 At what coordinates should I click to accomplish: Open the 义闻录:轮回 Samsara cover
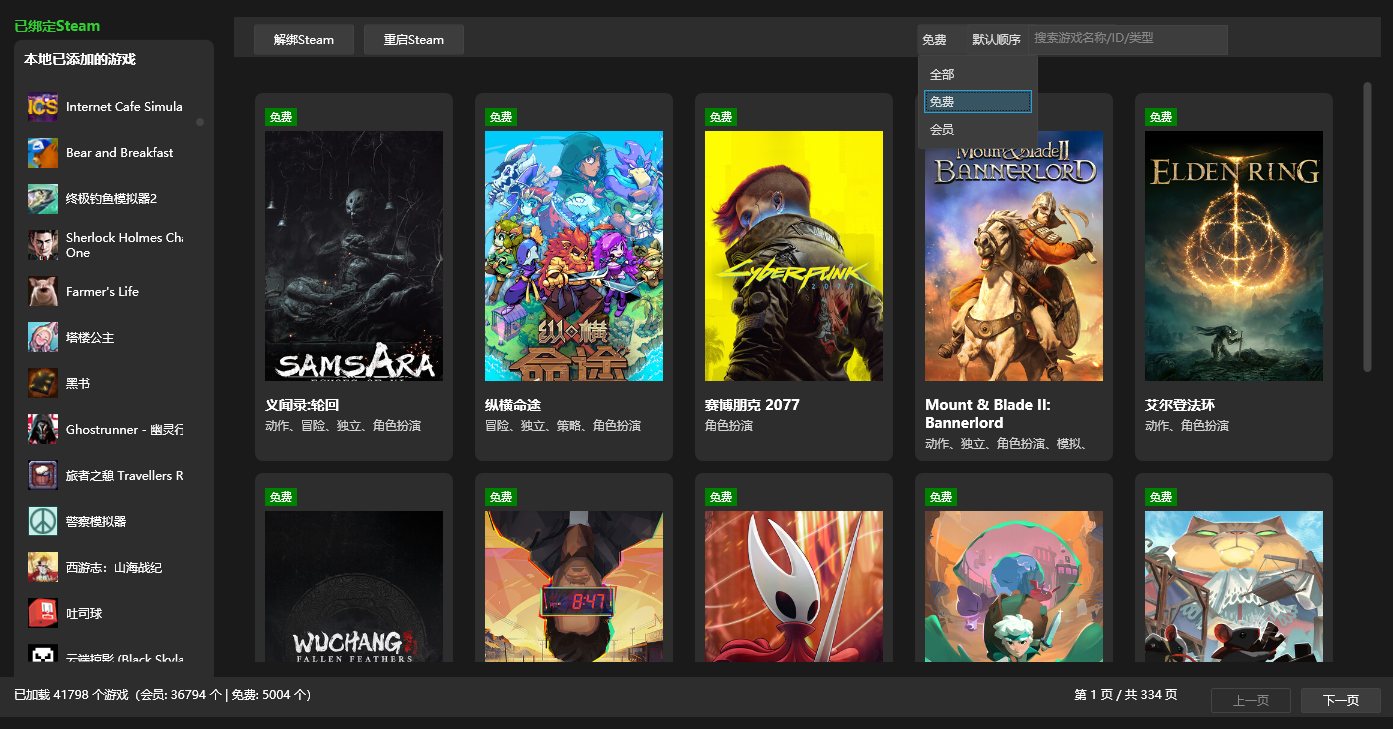(354, 256)
